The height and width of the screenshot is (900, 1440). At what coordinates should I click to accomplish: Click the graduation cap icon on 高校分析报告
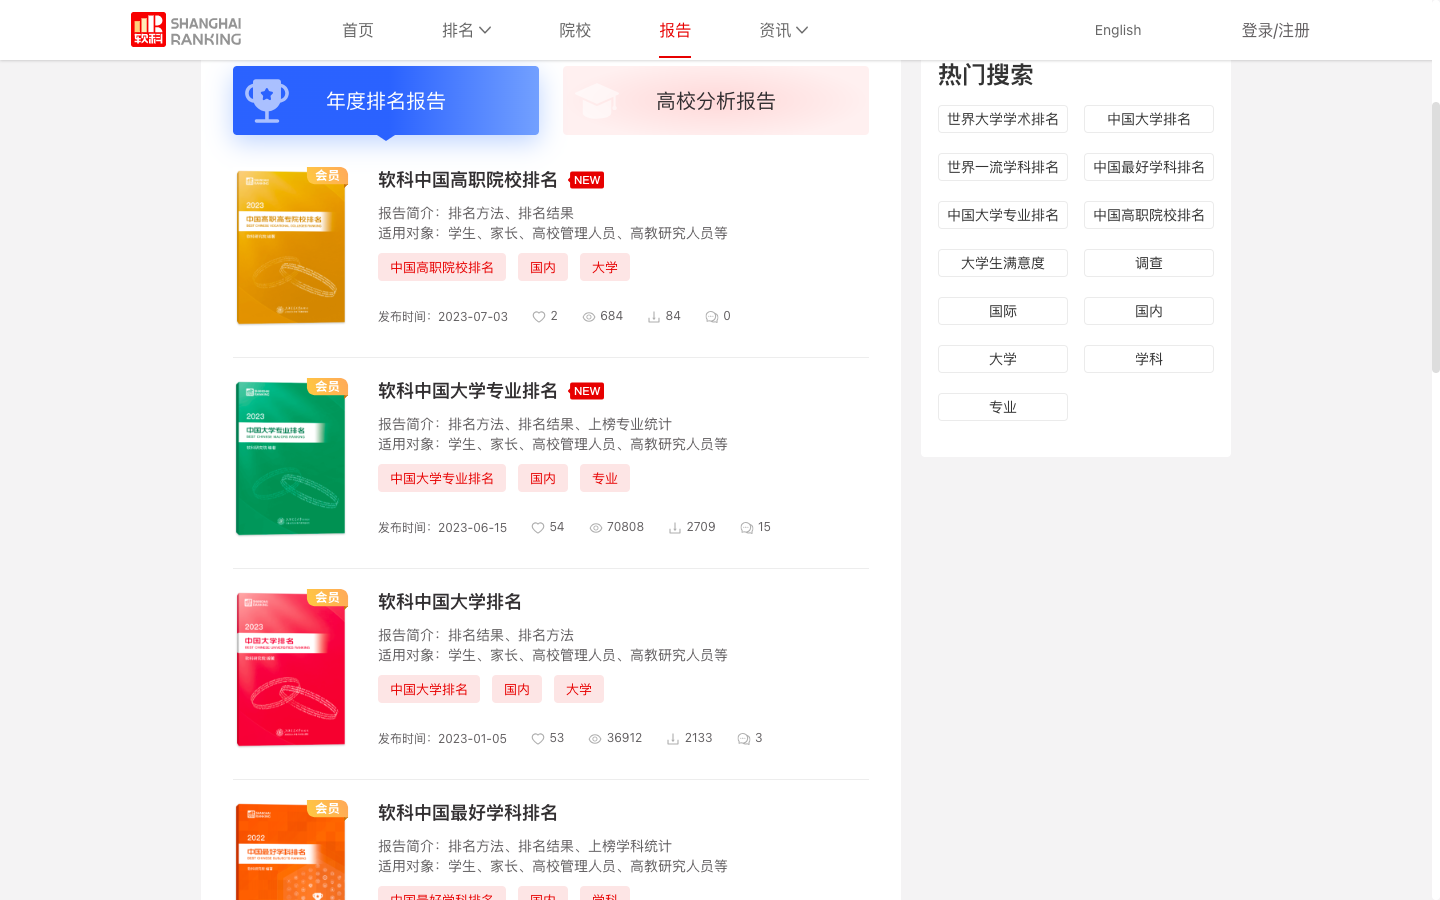click(597, 100)
